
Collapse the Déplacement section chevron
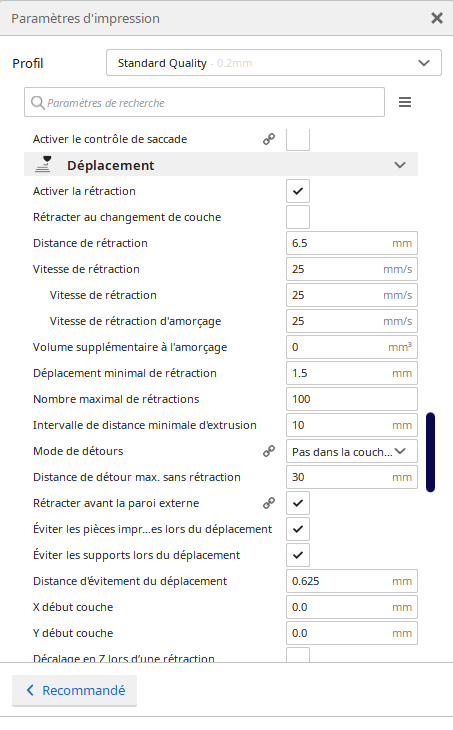coord(400,165)
